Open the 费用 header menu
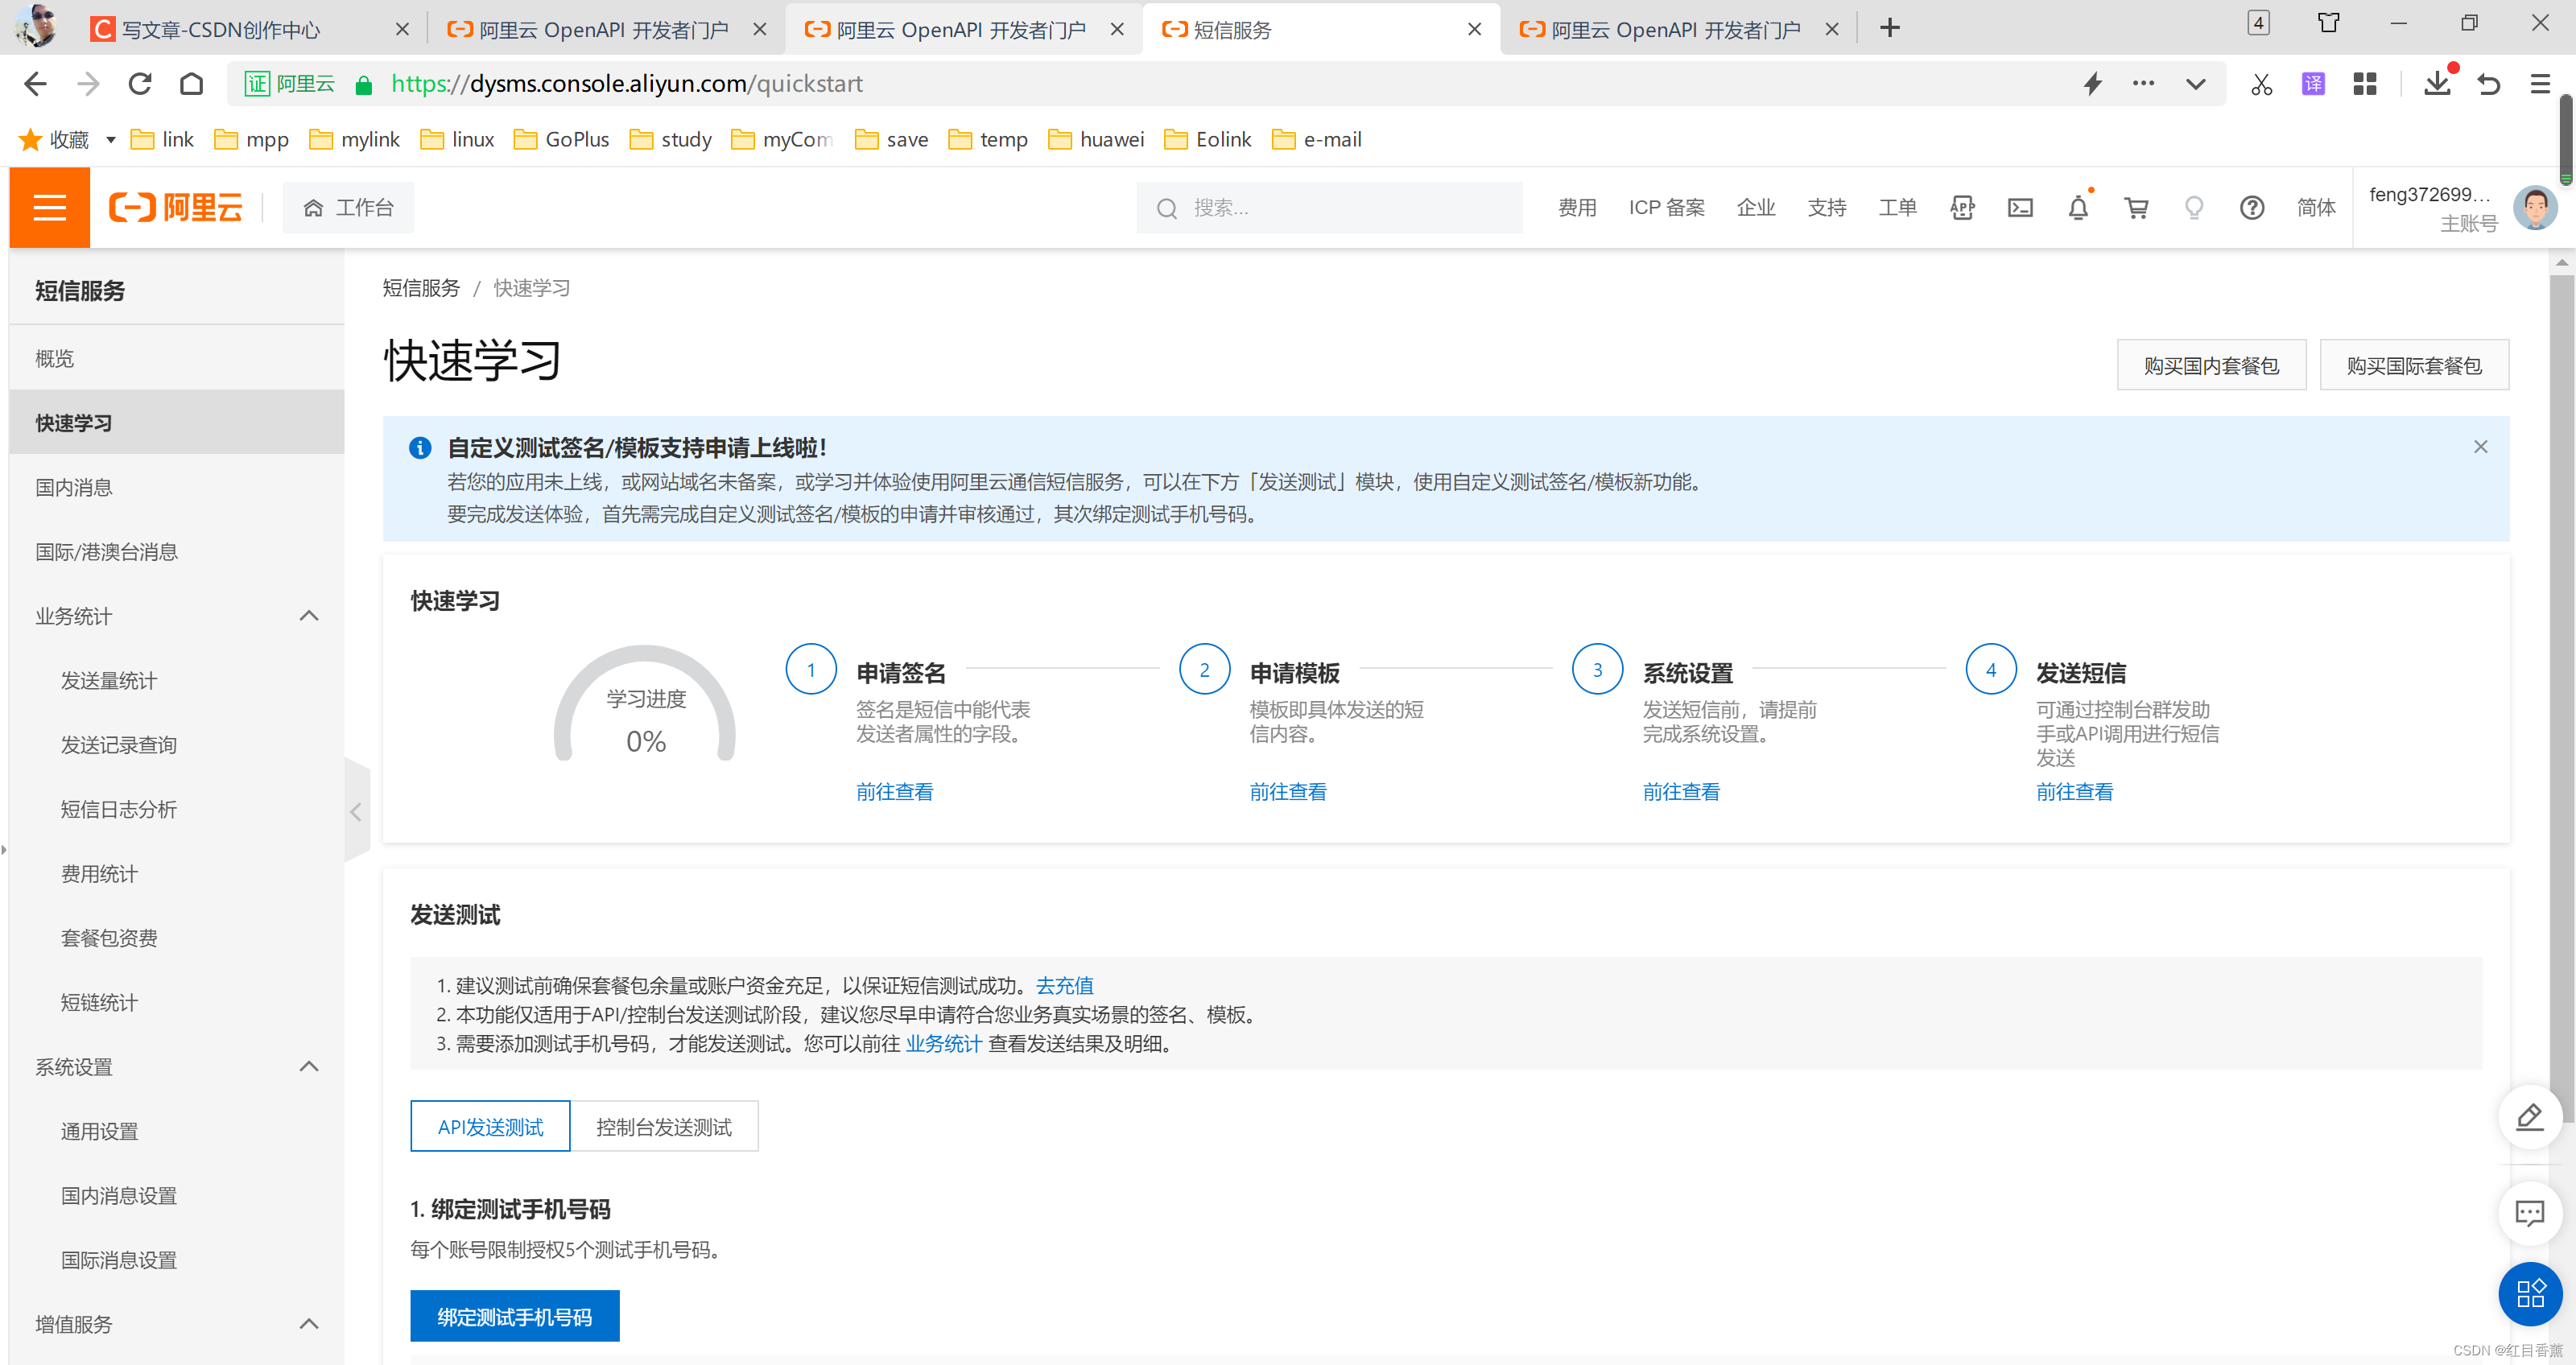Viewport: 2576px width, 1365px height. pyautogui.click(x=1577, y=207)
